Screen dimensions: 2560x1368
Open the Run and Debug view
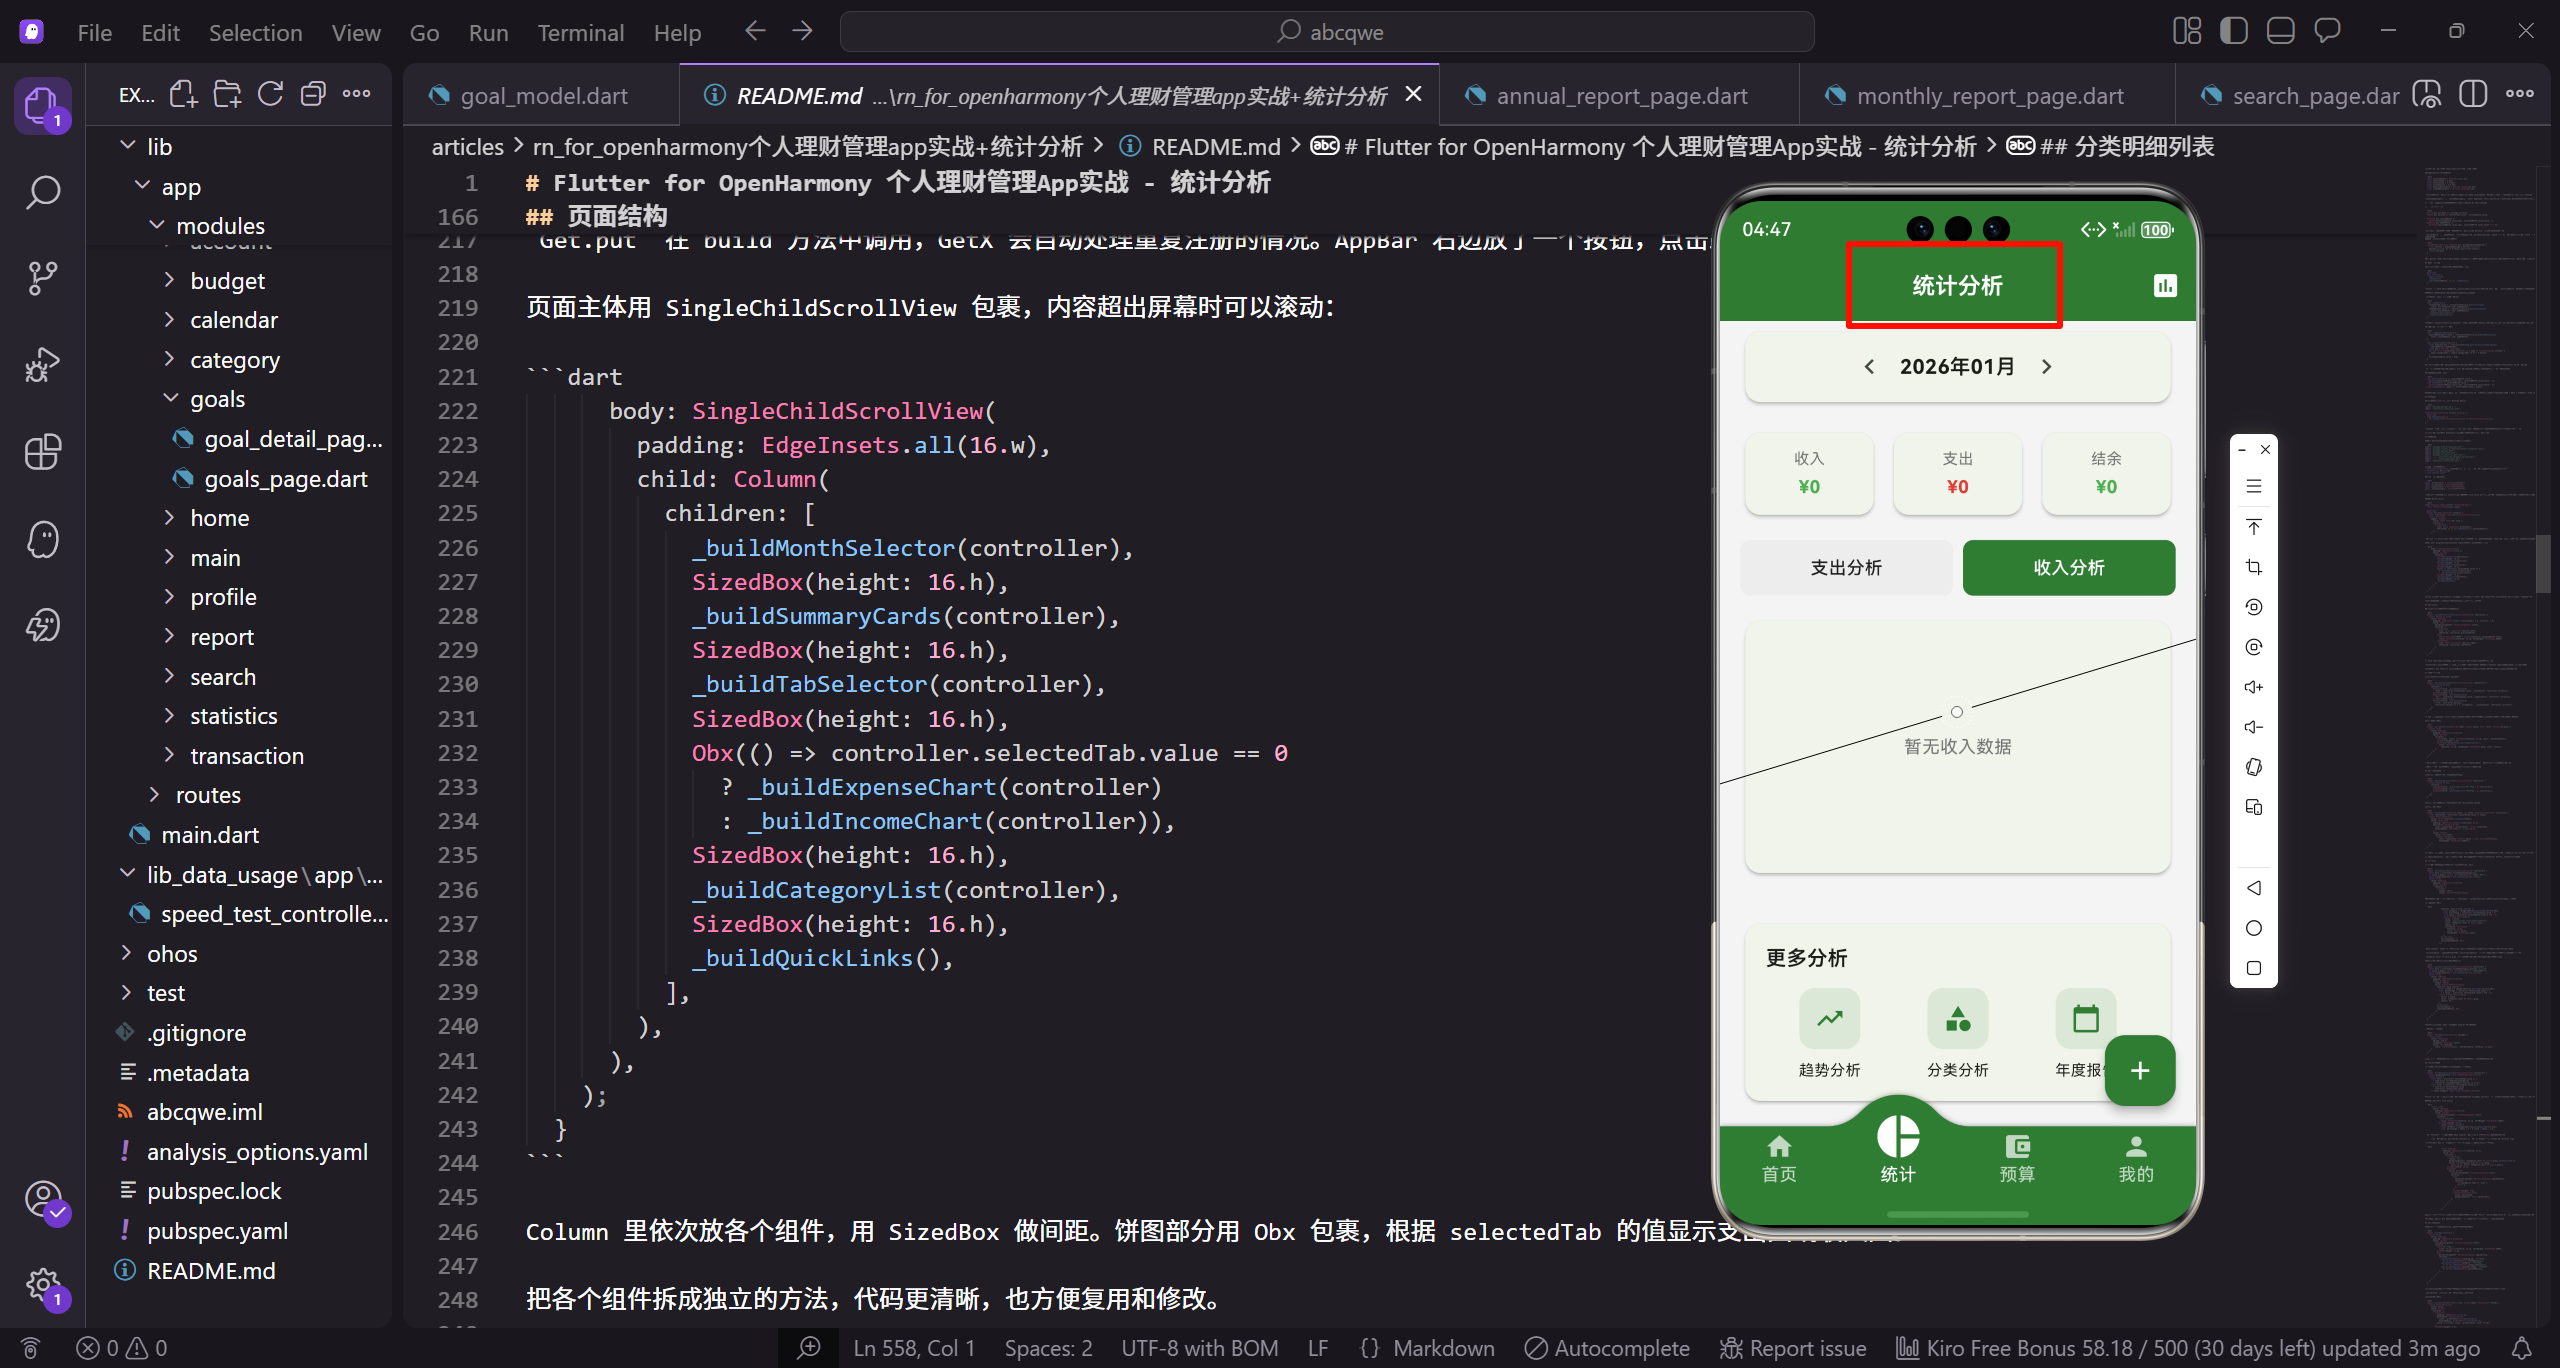42,364
